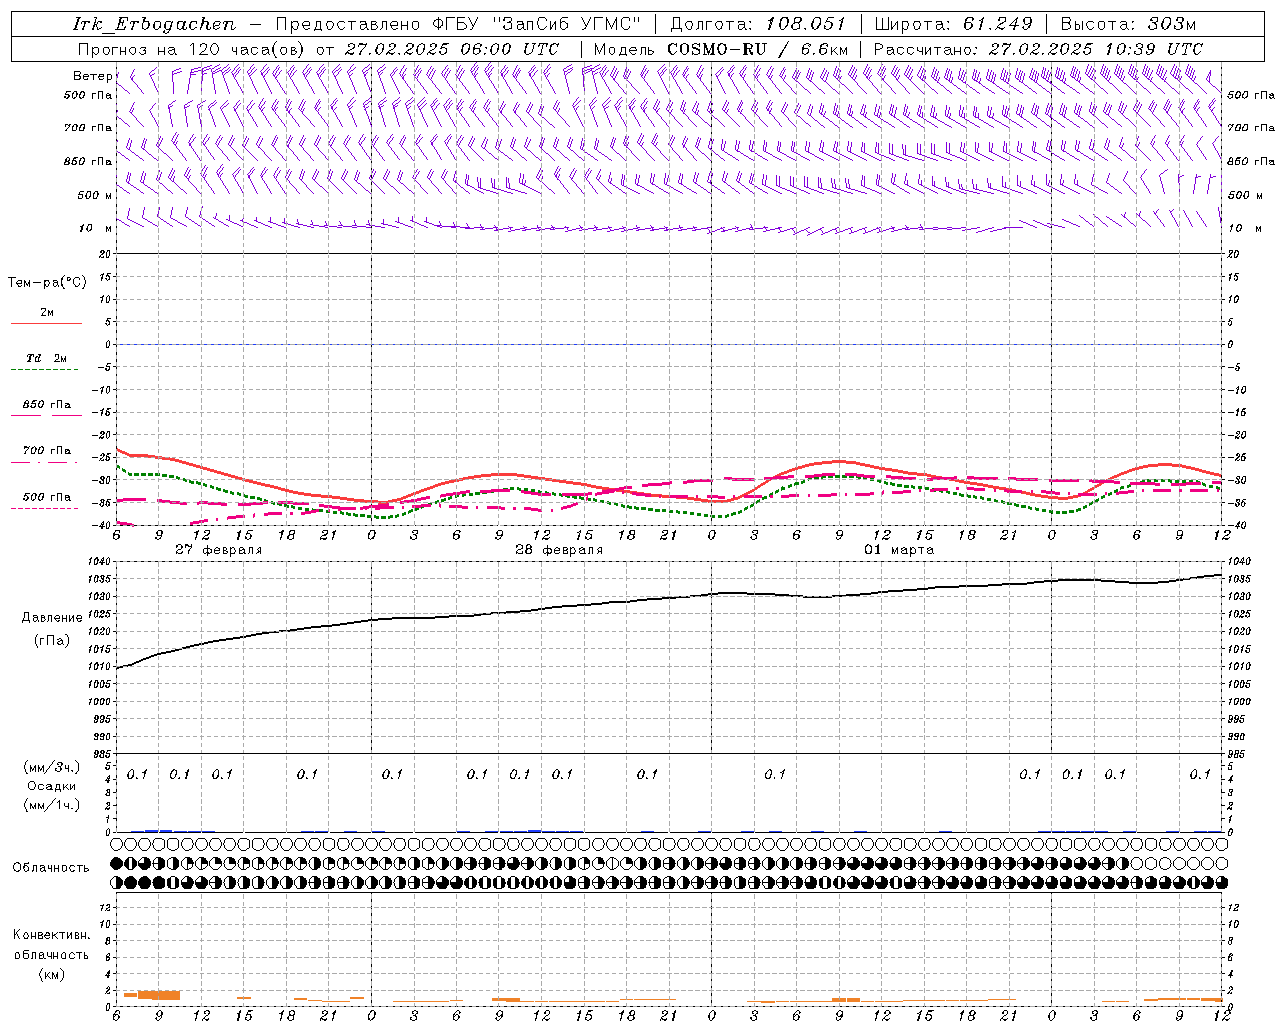The width and height of the screenshot is (1280, 1024).
Task: Click the tallest orange convective bar near hour 9
Action: point(159,995)
